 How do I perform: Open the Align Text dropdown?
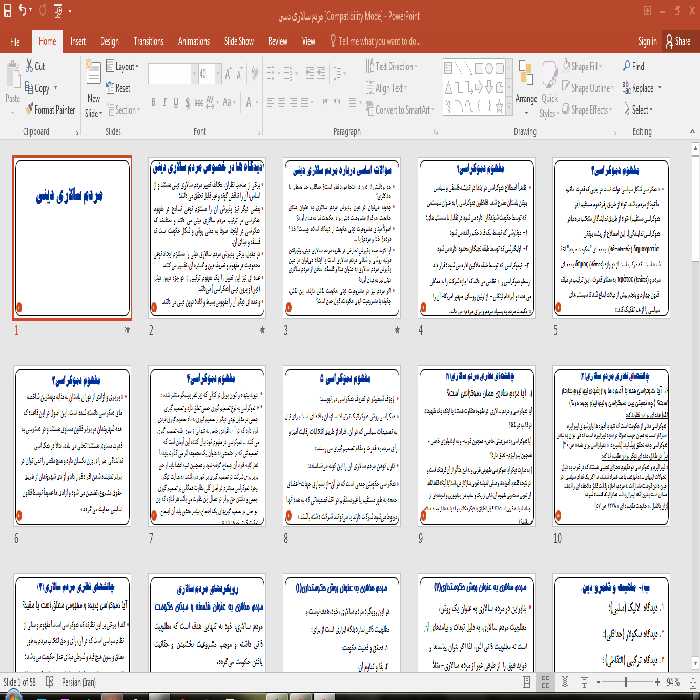(x=385, y=88)
